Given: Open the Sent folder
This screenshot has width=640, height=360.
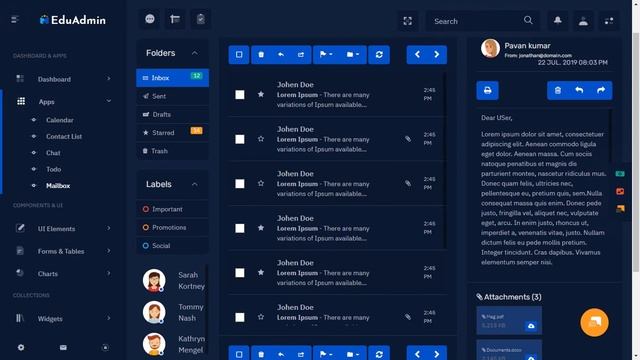Looking at the screenshot, I should [172, 96].
